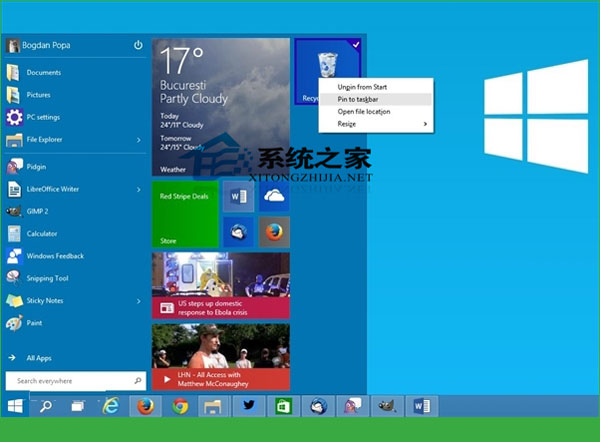Open the Matthew McConaughey video tile
The width and height of the screenshot is (600, 442).
click(x=221, y=357)
